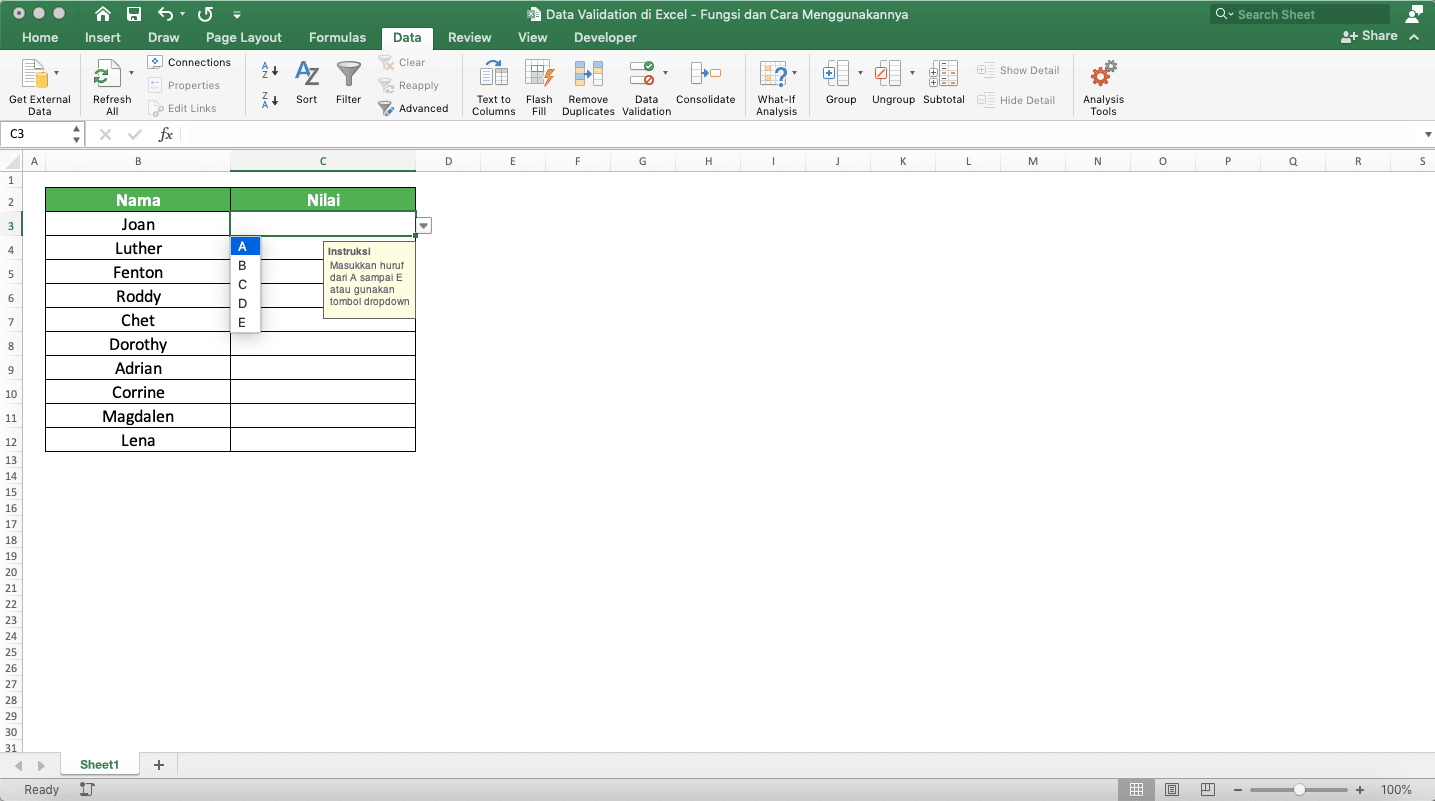
Task: Select option A in dropdown list
Action: [245, 246]
